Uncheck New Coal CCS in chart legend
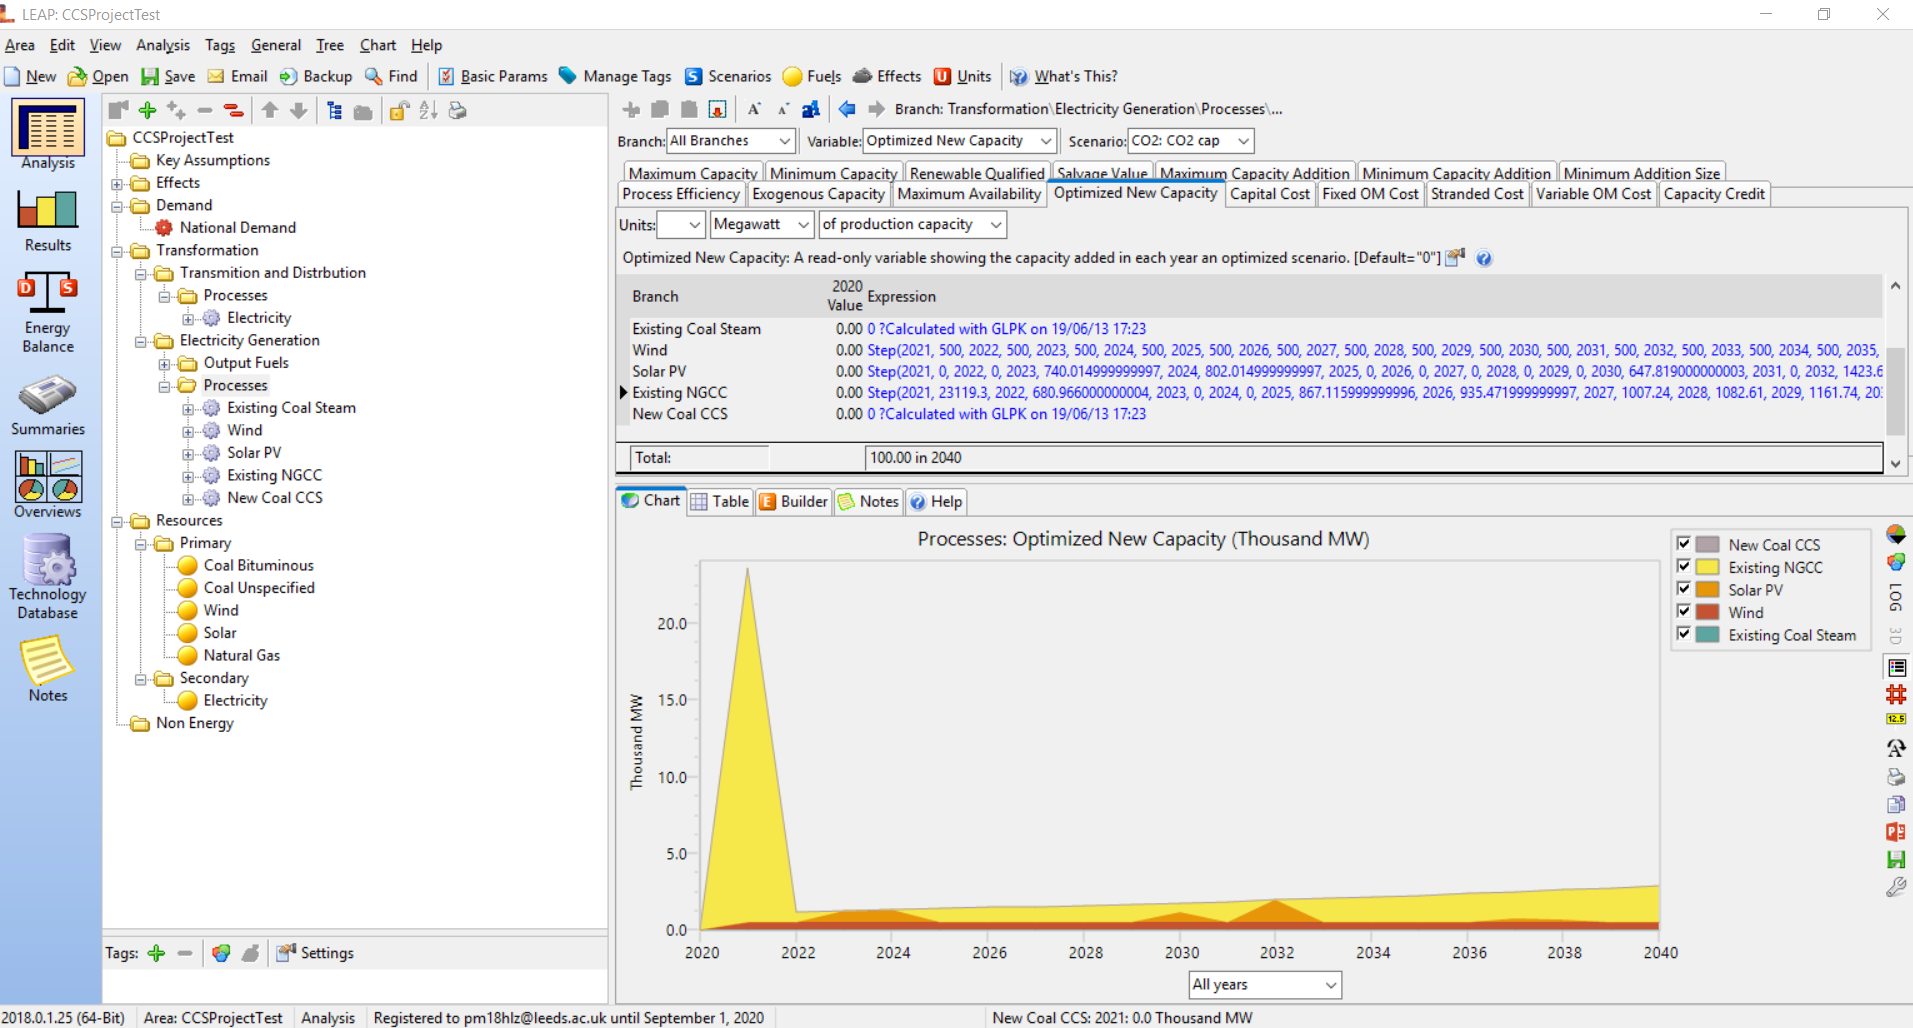This screenshot has width=1913, height=1028. [x=1683, y=544]
